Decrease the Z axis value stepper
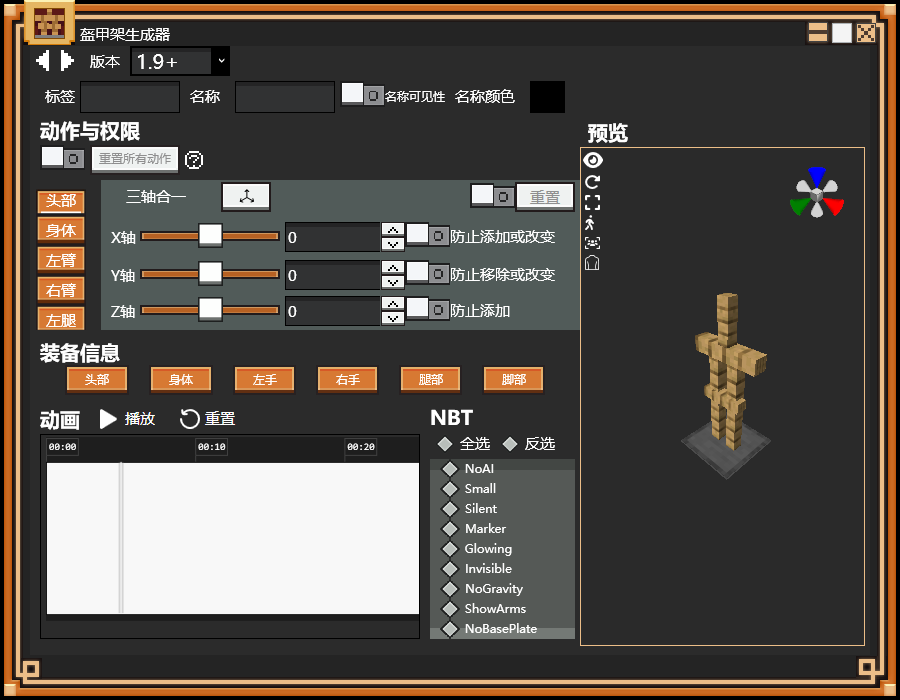900x700 pixels. [x=393, y=318]
